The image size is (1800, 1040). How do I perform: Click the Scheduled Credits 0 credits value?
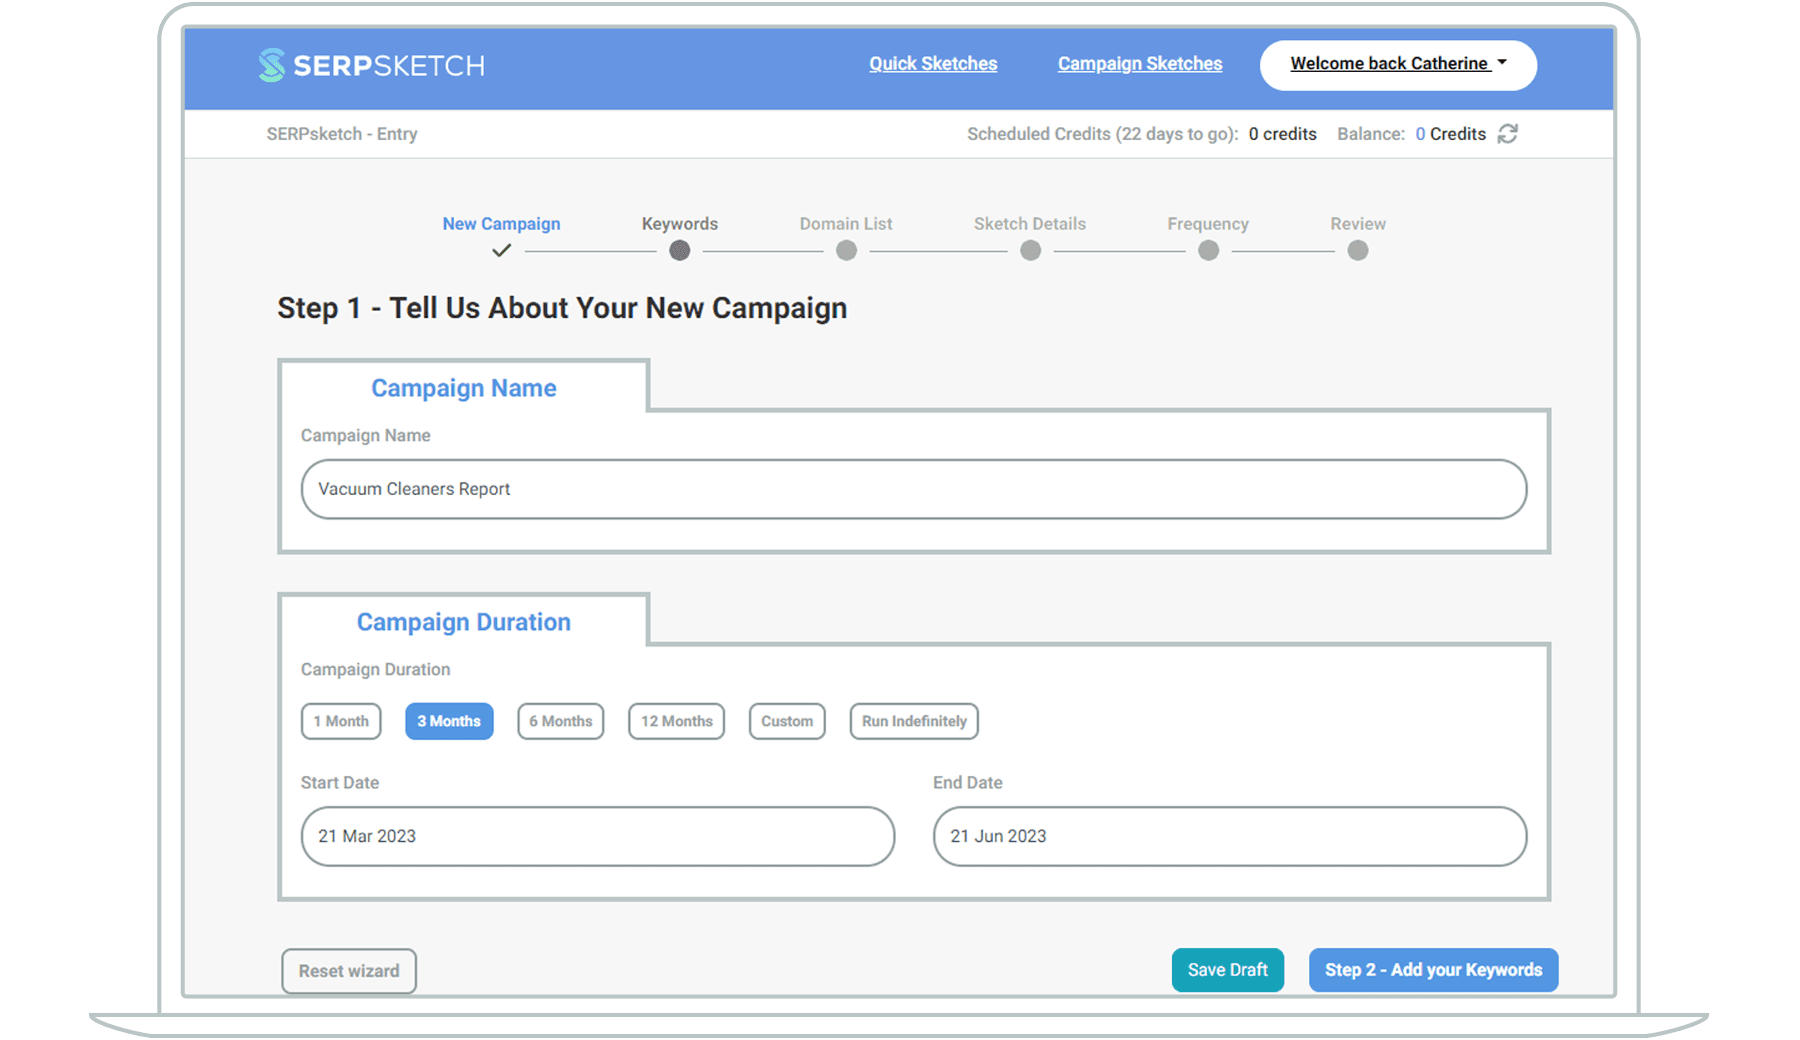tap(1283, 134)
